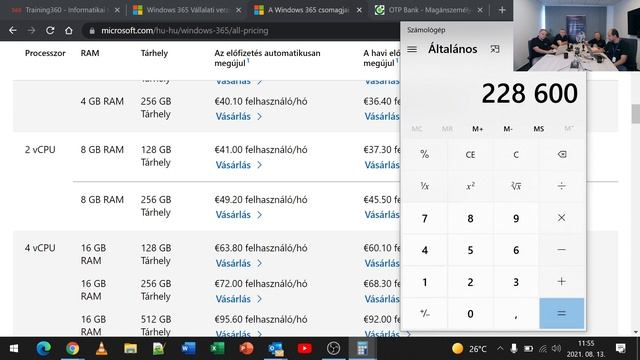Open Google Chrome from the taskbar
This screenshot has width=640, height=360.
click(73, 349)
